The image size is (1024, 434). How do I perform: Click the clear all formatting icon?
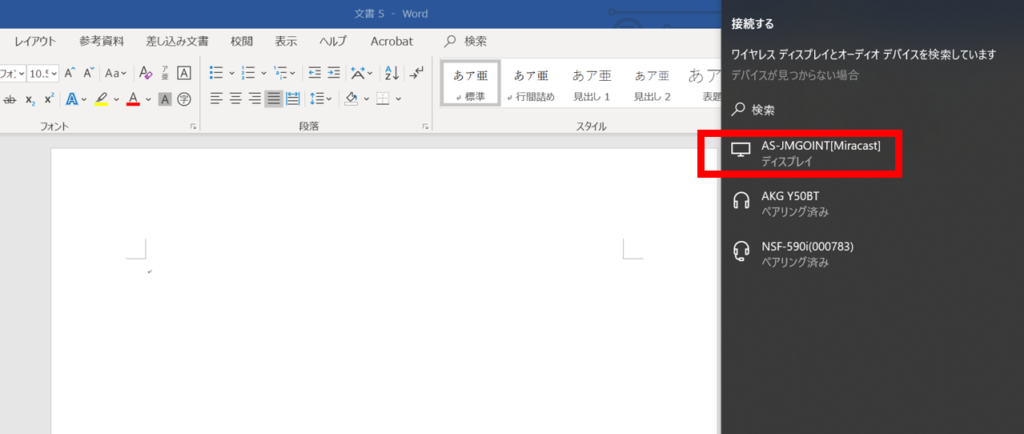pos(146,73)
